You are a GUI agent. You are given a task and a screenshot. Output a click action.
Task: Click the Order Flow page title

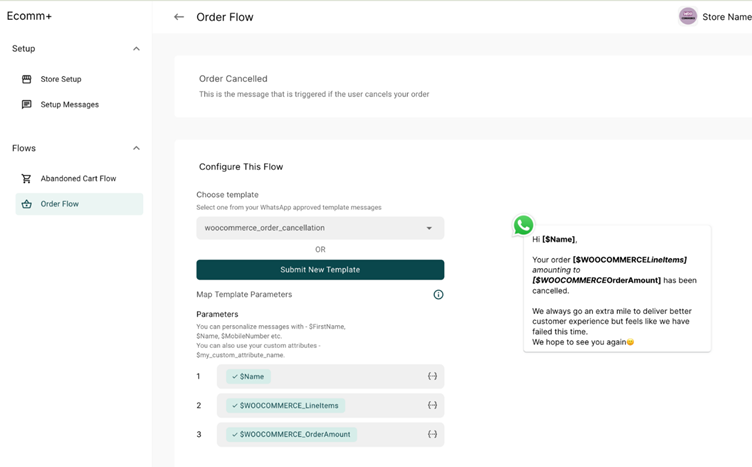[x=224, y=17]
